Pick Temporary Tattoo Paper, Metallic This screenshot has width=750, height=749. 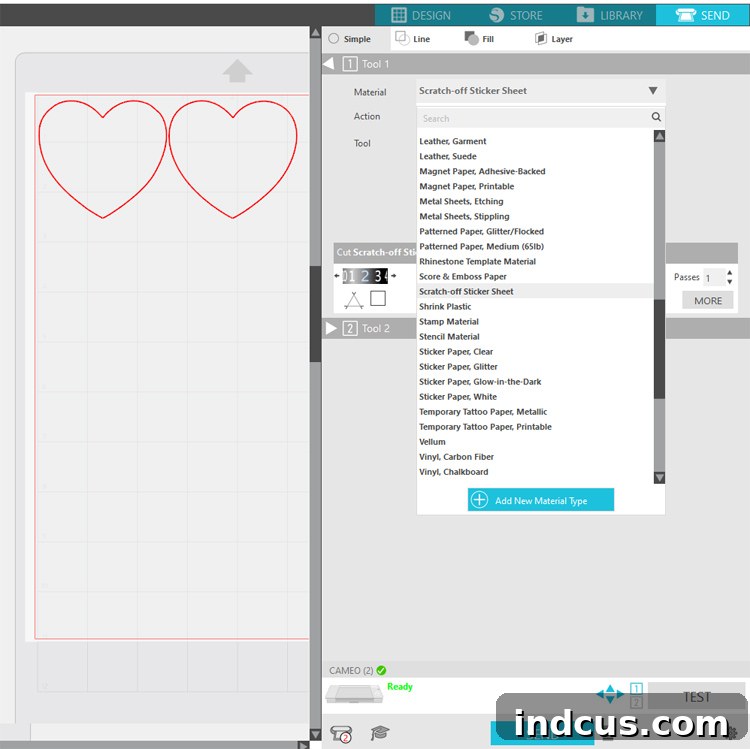pos(483,412)
